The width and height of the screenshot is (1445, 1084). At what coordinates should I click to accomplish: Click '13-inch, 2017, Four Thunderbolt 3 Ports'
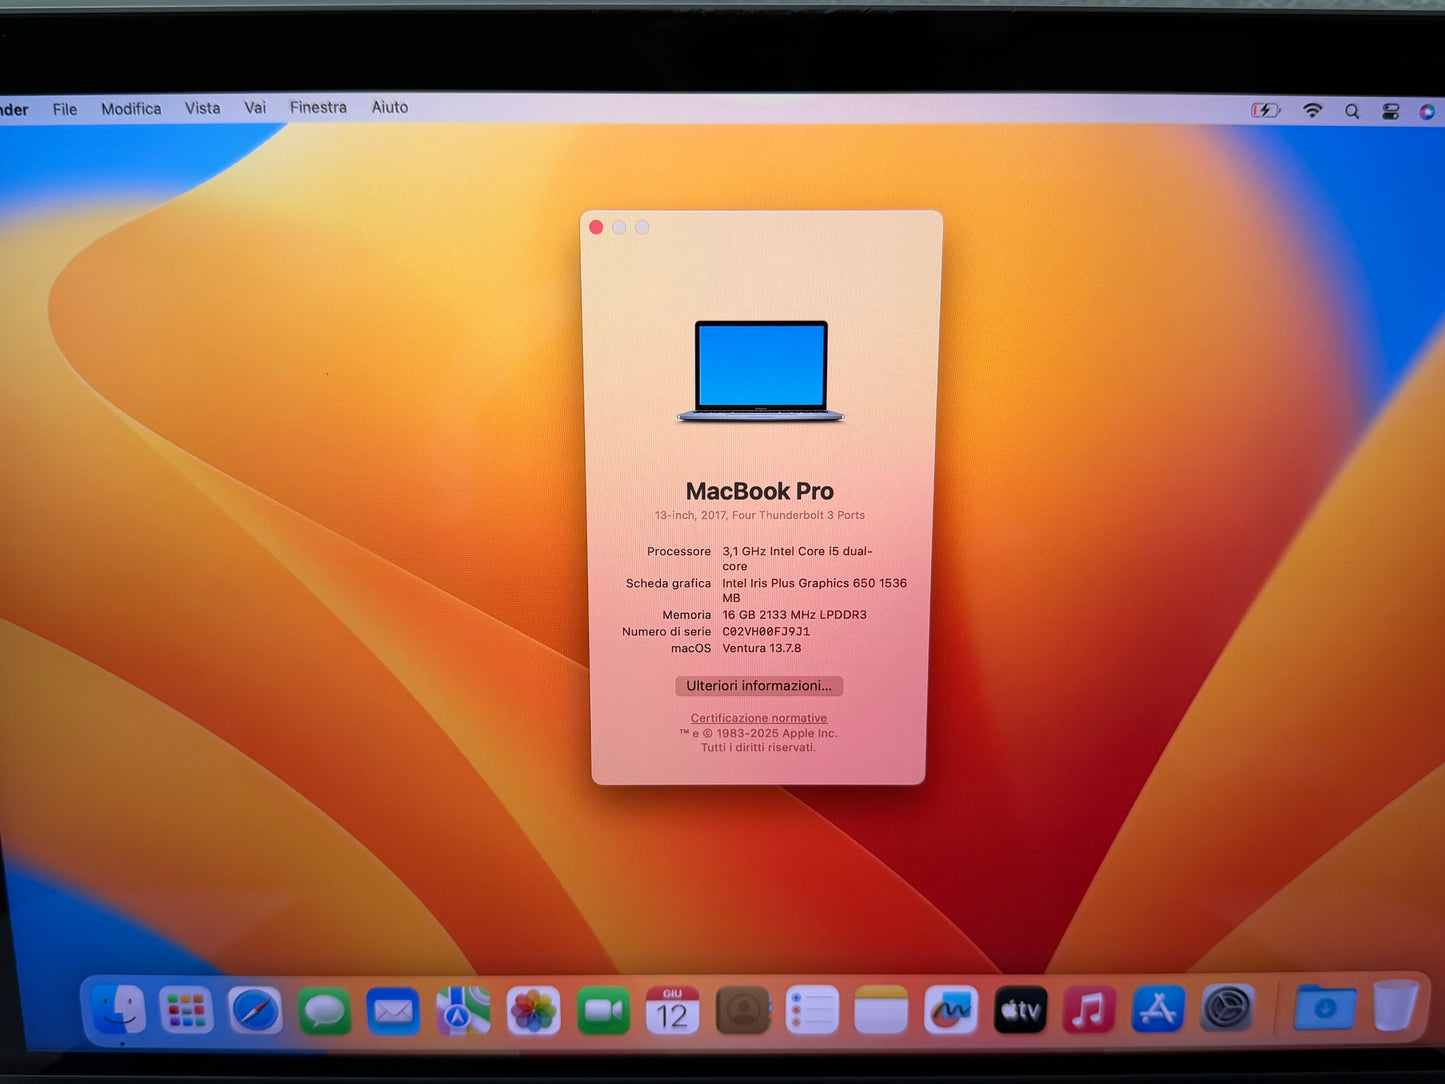click(760, 515)
